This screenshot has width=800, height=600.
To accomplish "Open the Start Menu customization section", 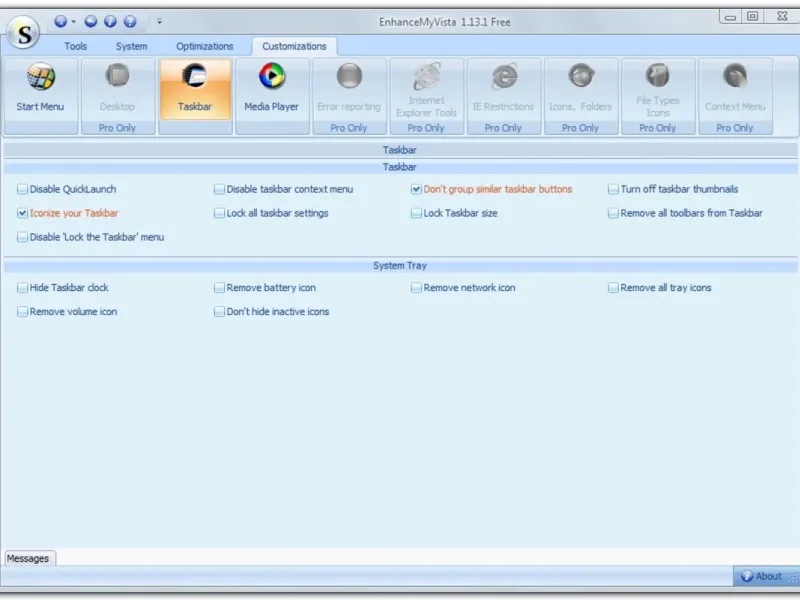I will [41, 96].
